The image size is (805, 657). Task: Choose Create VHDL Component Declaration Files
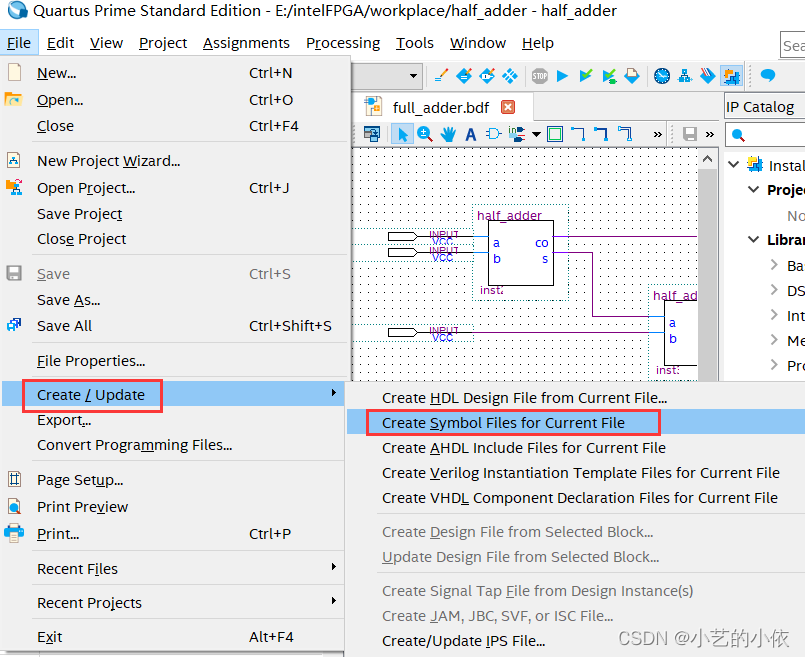tap(576, 497)
